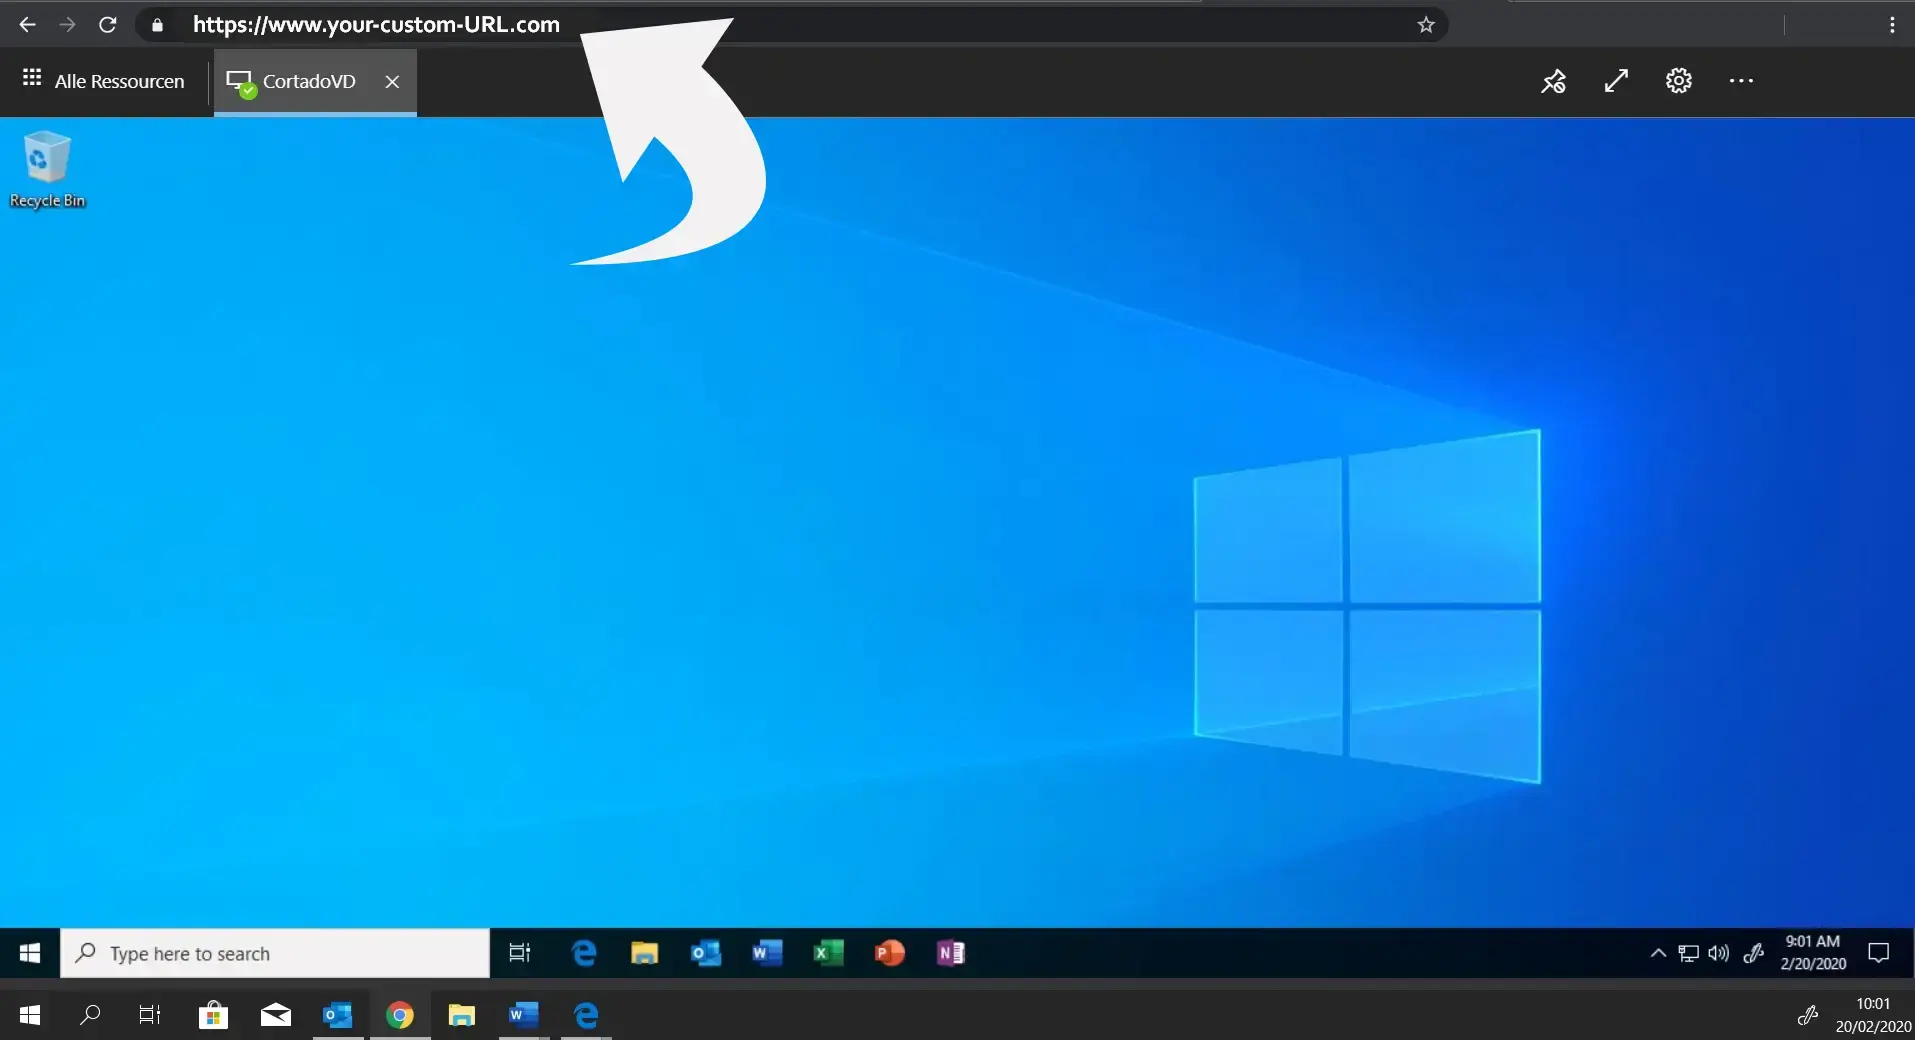Expand hidden icons in the remote system tray
Screen dimensions: 1915x1040
[1657, 953]
